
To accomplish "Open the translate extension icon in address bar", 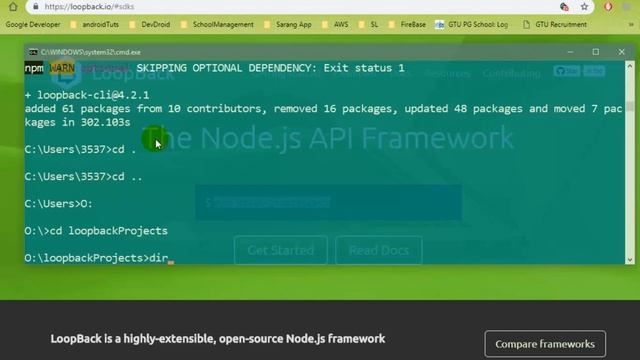I will click(564, 7).
